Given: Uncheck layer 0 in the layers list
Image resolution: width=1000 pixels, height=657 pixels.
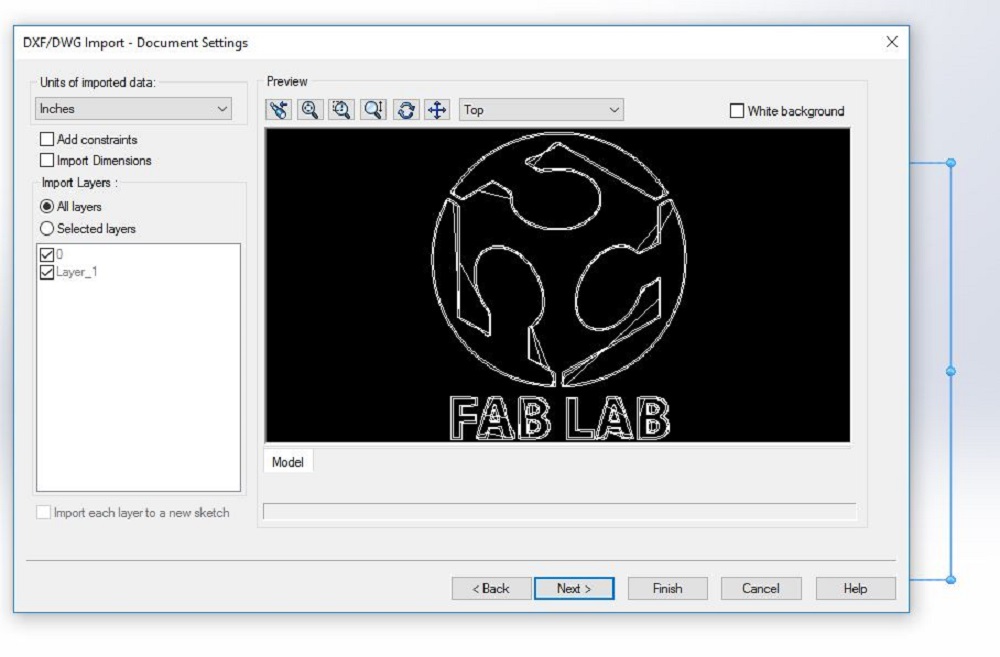Looking at the screenshot, I should [x=47, y=255].
